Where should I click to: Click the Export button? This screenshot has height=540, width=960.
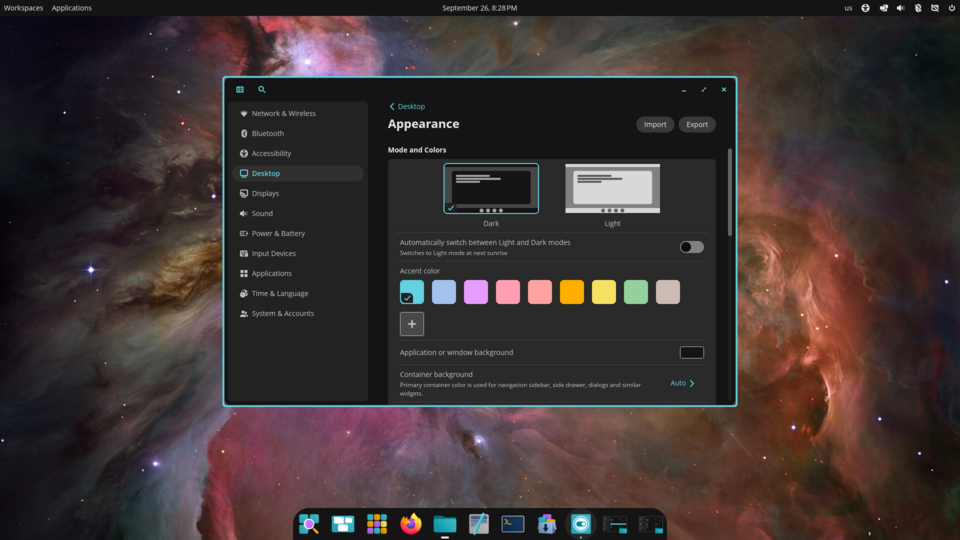click(x=697, y=125)
